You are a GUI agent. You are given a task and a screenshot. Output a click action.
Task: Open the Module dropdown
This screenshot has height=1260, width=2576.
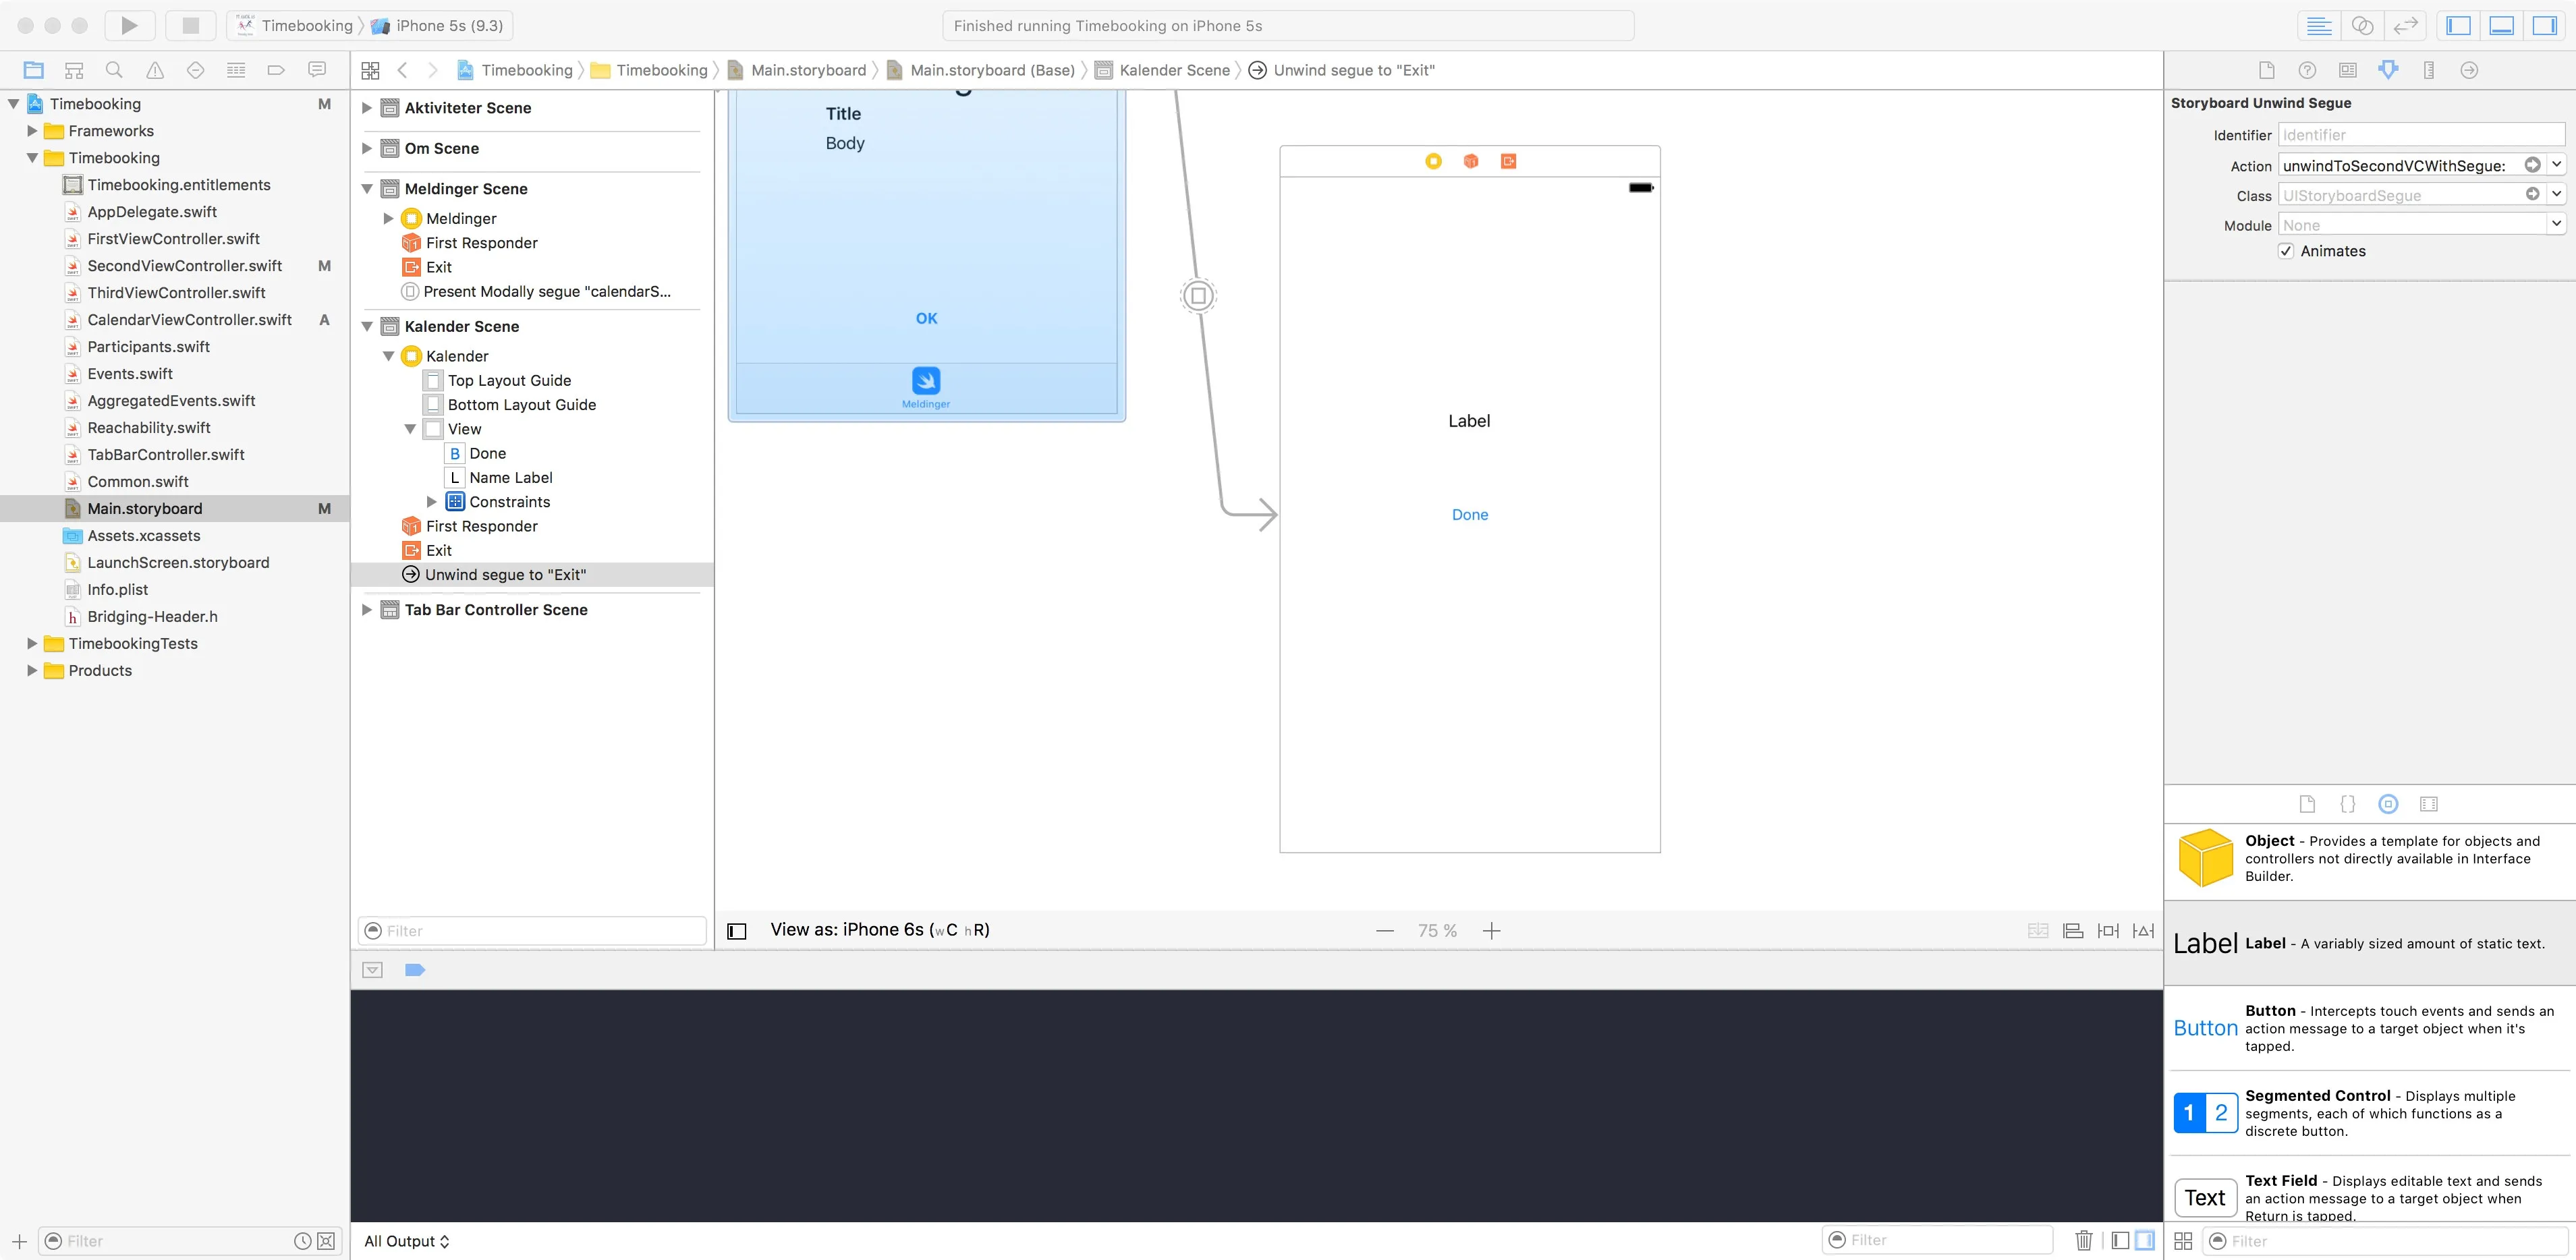coord(2555,225)
